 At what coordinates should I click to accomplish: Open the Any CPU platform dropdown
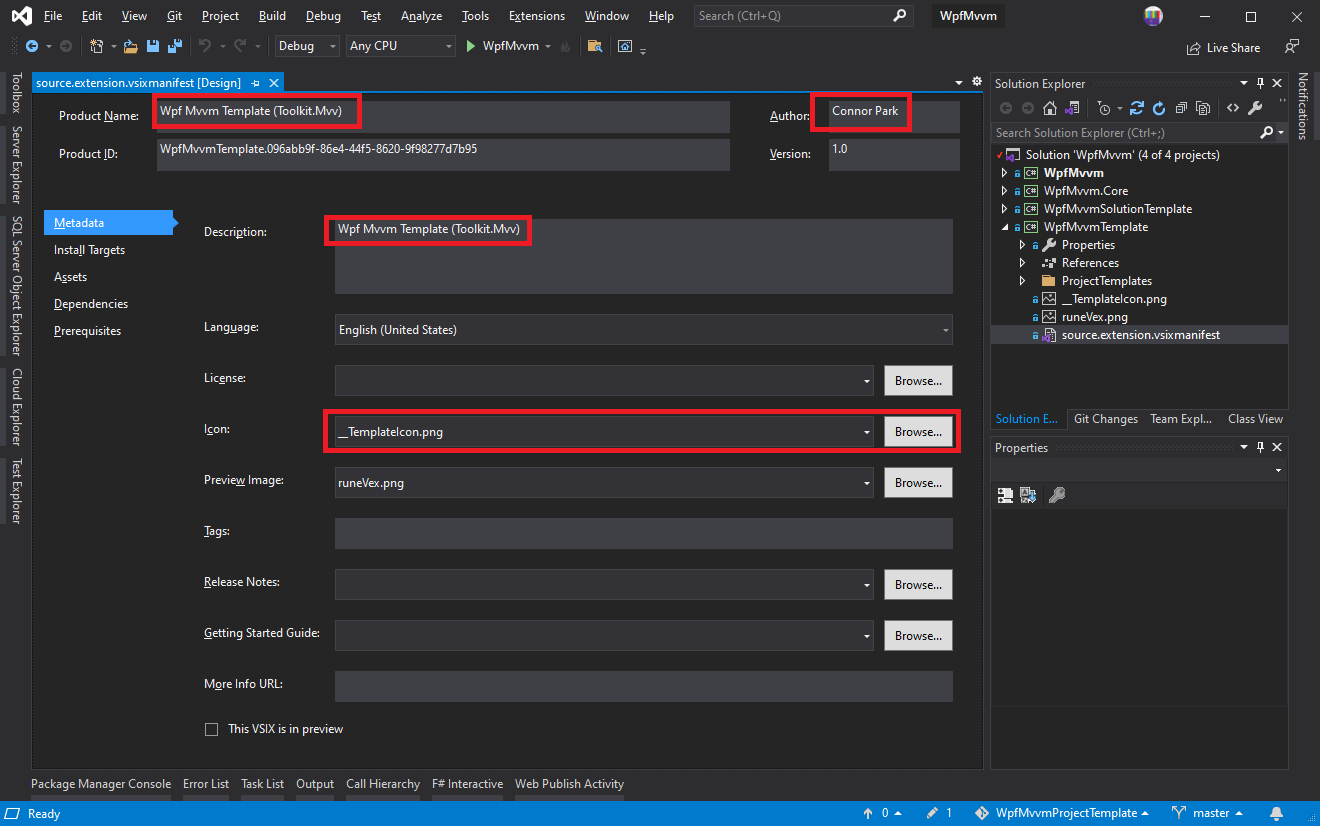(401, 46)
